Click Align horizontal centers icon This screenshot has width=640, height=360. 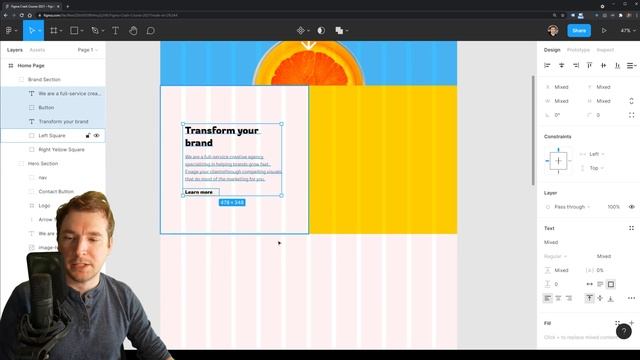(562, 65)
